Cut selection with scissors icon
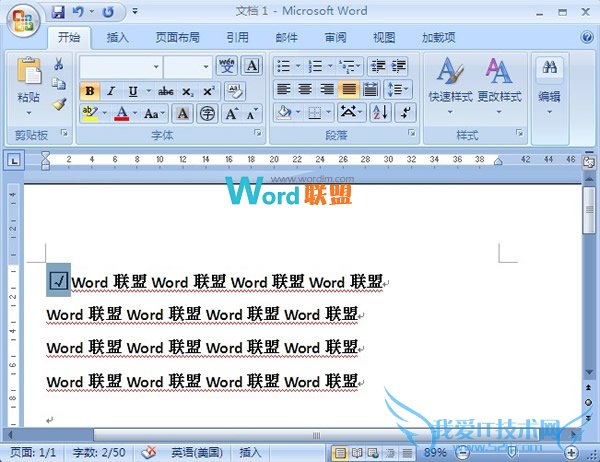Viewport: 600px width, 462px height. pos(59,64)
